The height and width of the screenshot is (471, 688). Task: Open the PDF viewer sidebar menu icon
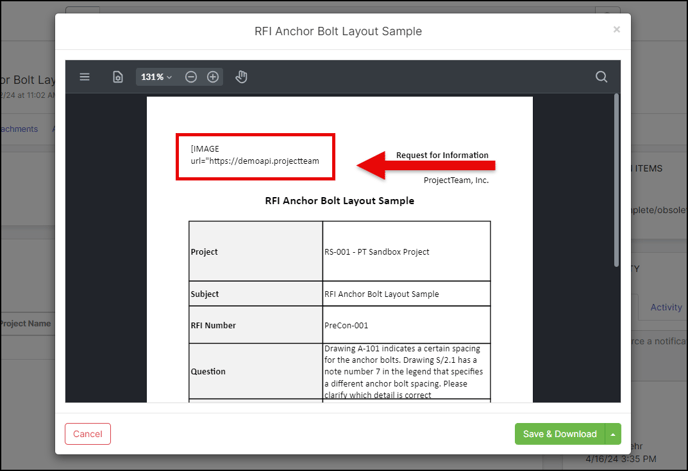(85, 77)
